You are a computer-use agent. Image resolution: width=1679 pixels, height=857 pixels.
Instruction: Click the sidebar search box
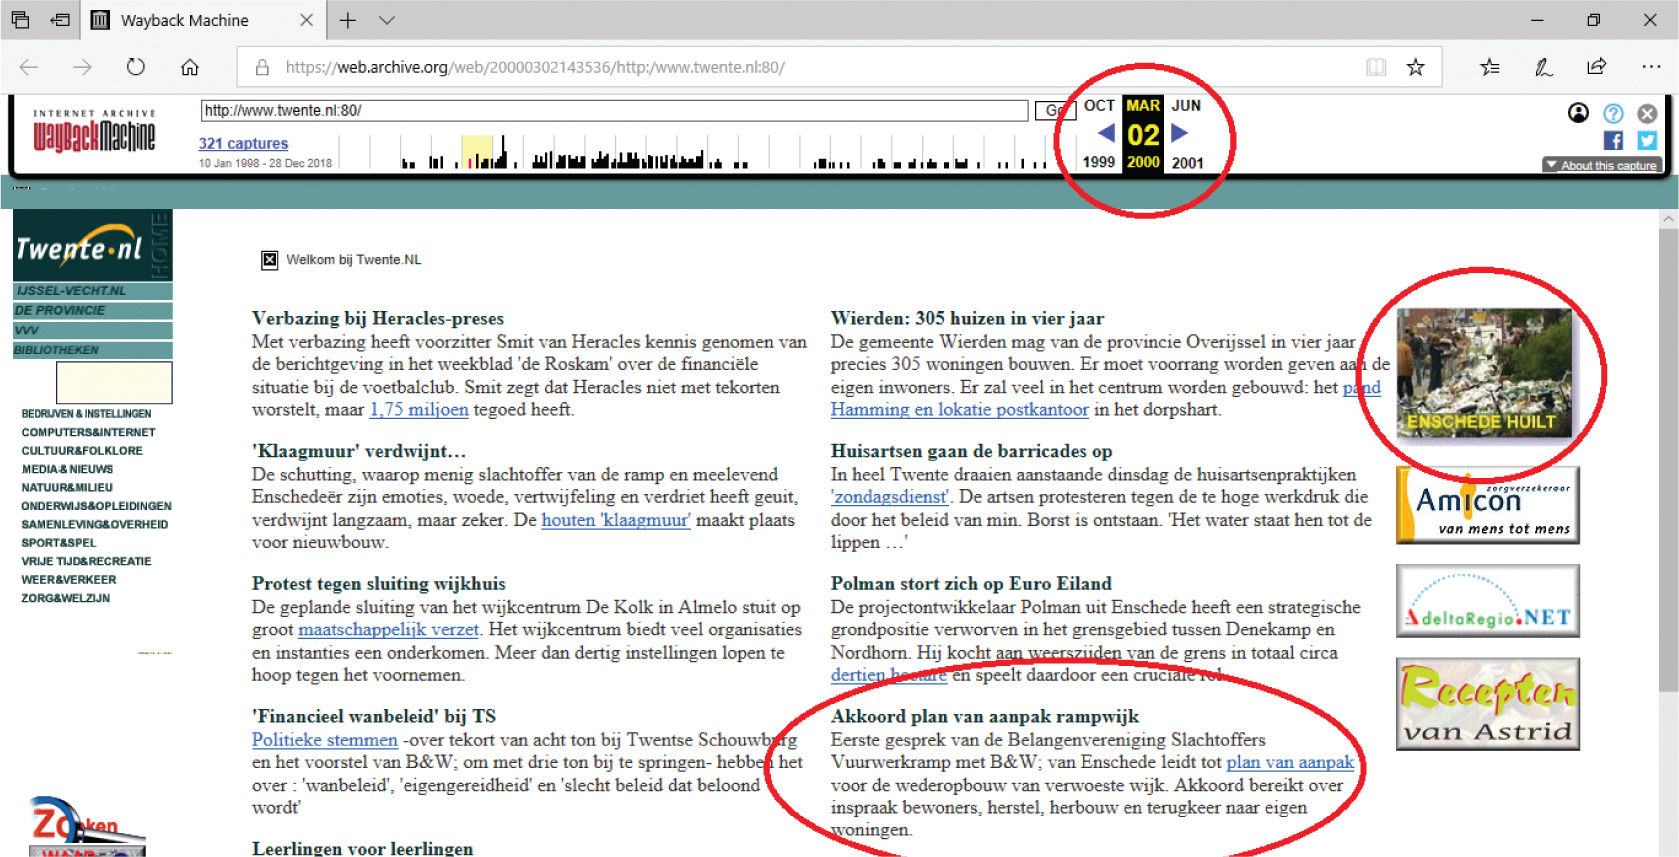(x=114, y=382)
